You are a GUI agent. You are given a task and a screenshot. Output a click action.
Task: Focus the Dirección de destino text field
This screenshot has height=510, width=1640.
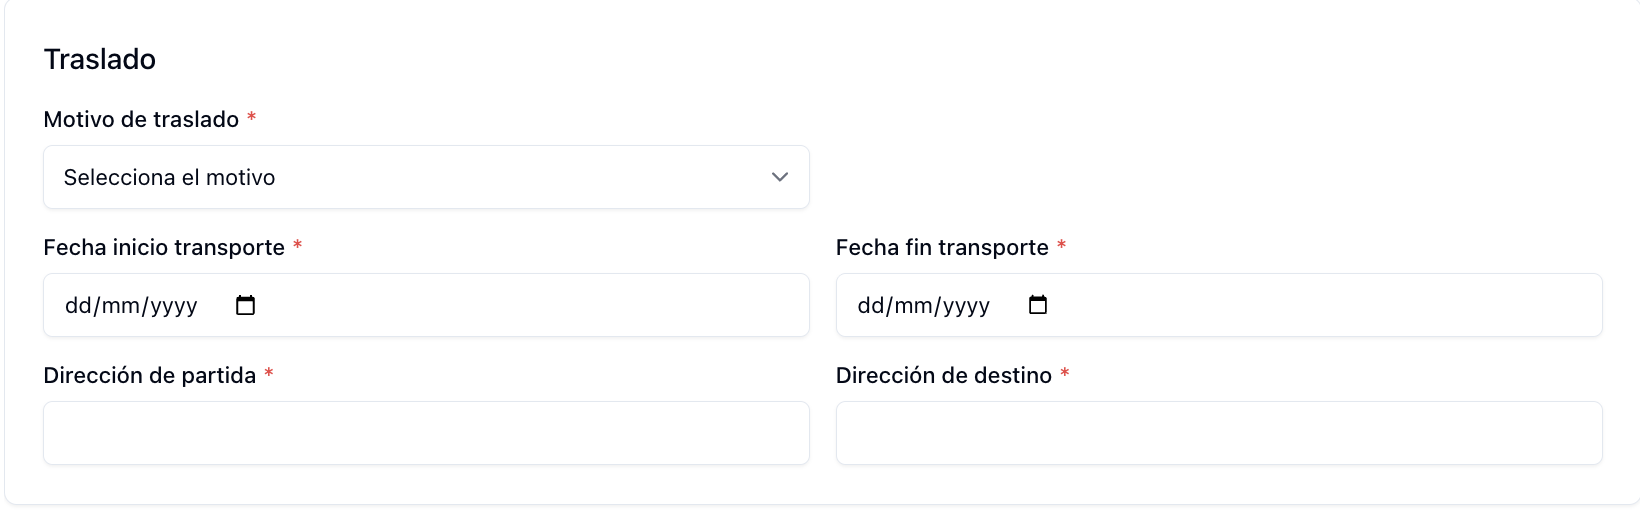pyautogui.click(x=1219, y=433)
